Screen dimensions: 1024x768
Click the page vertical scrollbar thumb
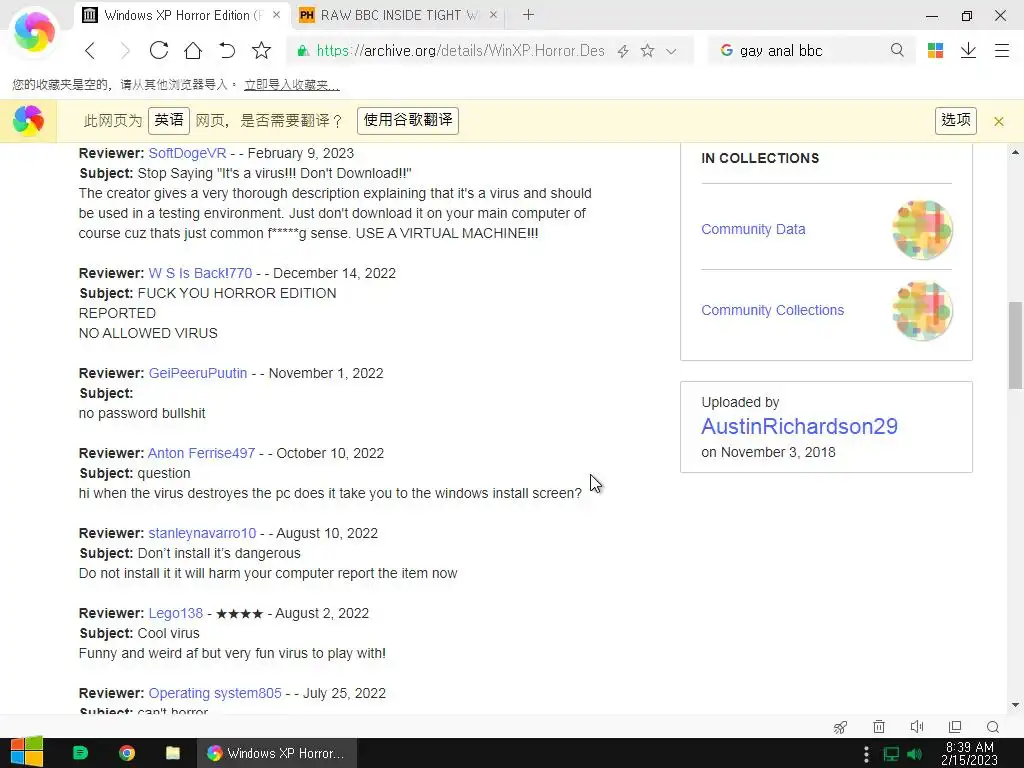tap(1015, 345)
